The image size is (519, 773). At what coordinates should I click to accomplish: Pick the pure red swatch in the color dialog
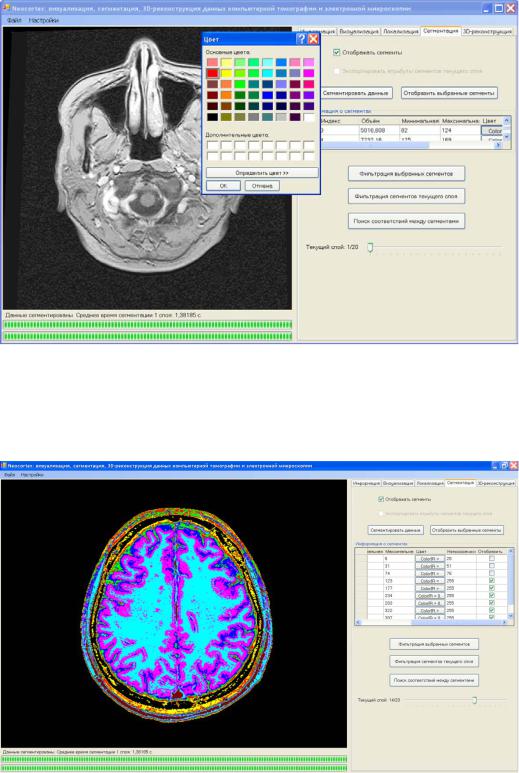coord(212,73)
